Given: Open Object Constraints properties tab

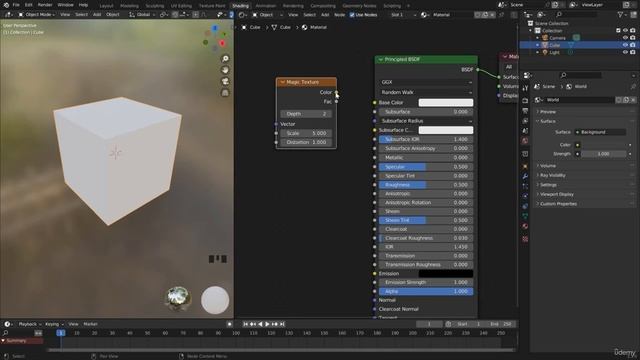Looking at the screenshot, I should coord(525,206).
